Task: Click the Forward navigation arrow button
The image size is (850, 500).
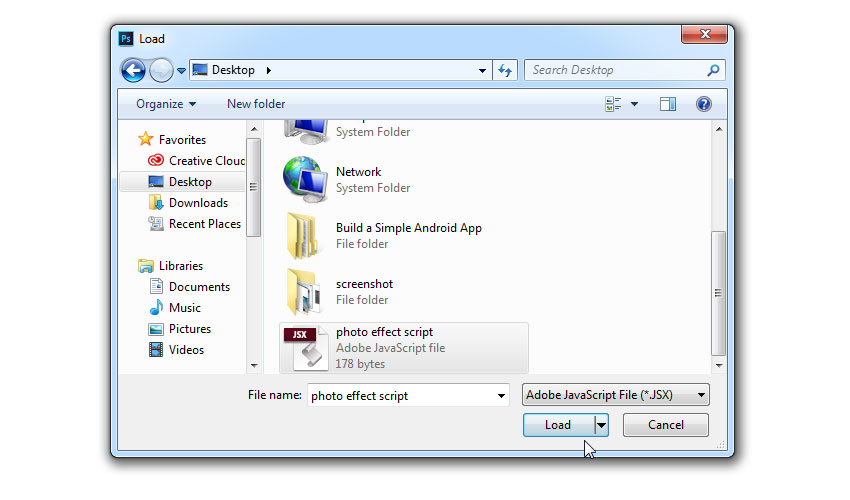Action: [x=161, y=70]
